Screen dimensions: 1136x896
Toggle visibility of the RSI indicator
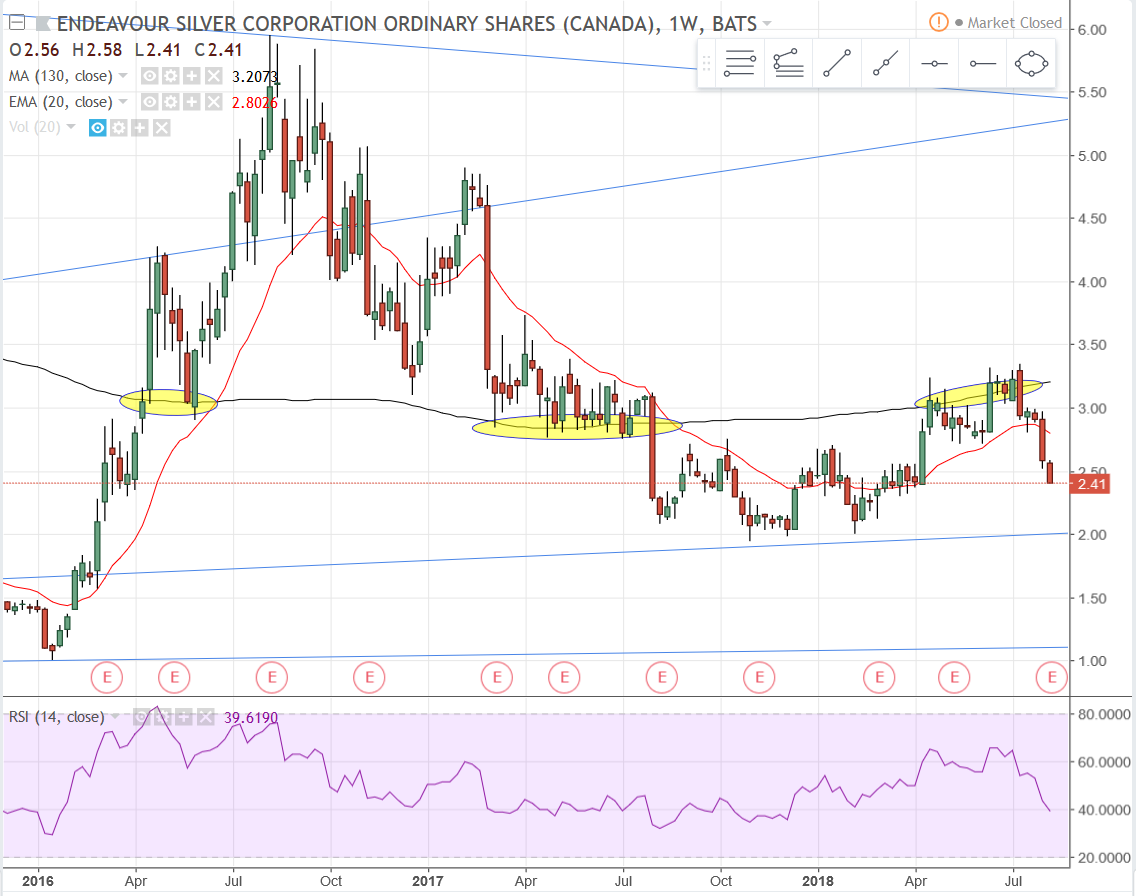click(x=141, y=717)
